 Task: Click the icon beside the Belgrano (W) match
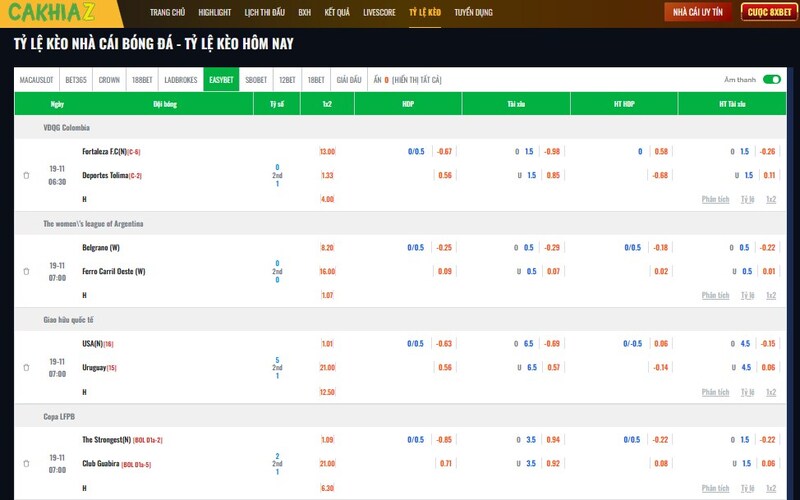click(x=26, y=271)
